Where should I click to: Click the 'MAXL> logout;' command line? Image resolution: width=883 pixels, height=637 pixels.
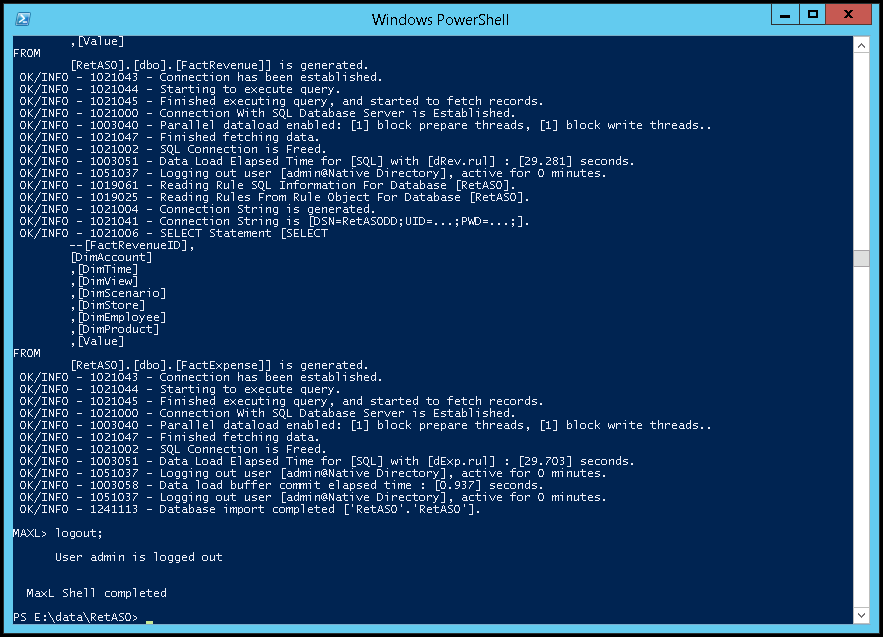tap(57, 533)
